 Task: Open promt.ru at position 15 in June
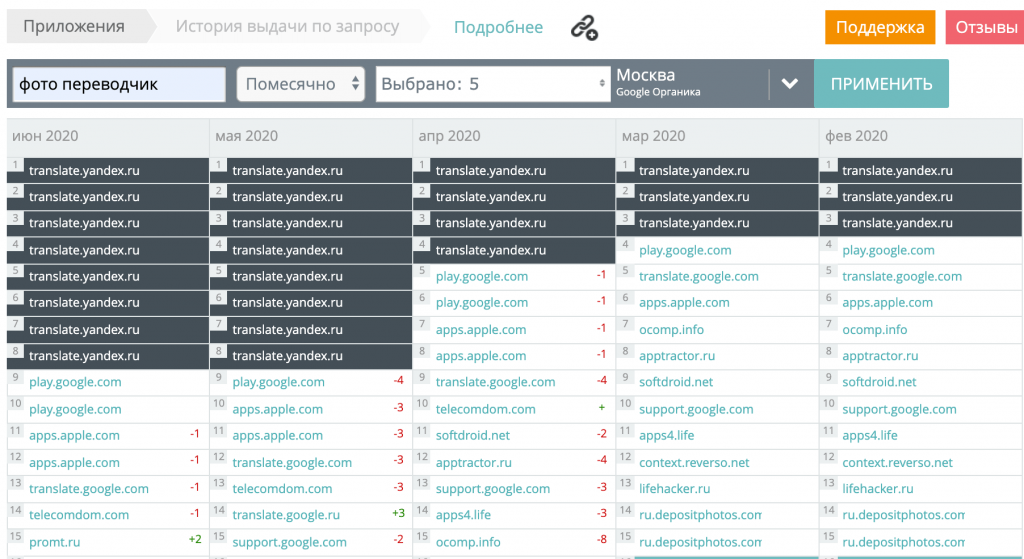click(54, 542)
